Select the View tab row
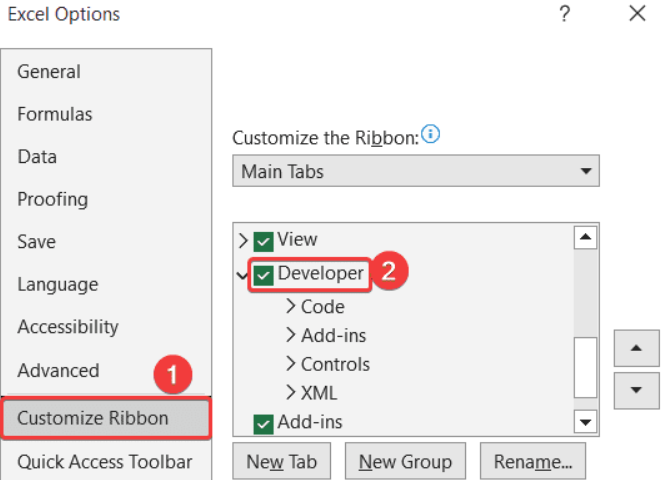The height and width of the screenshot is (480, 670). click(297, 239)
